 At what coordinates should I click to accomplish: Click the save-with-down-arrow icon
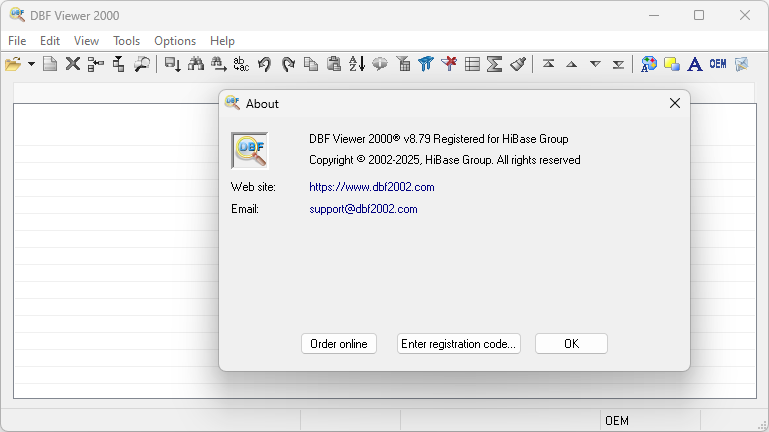coord(173,64)
